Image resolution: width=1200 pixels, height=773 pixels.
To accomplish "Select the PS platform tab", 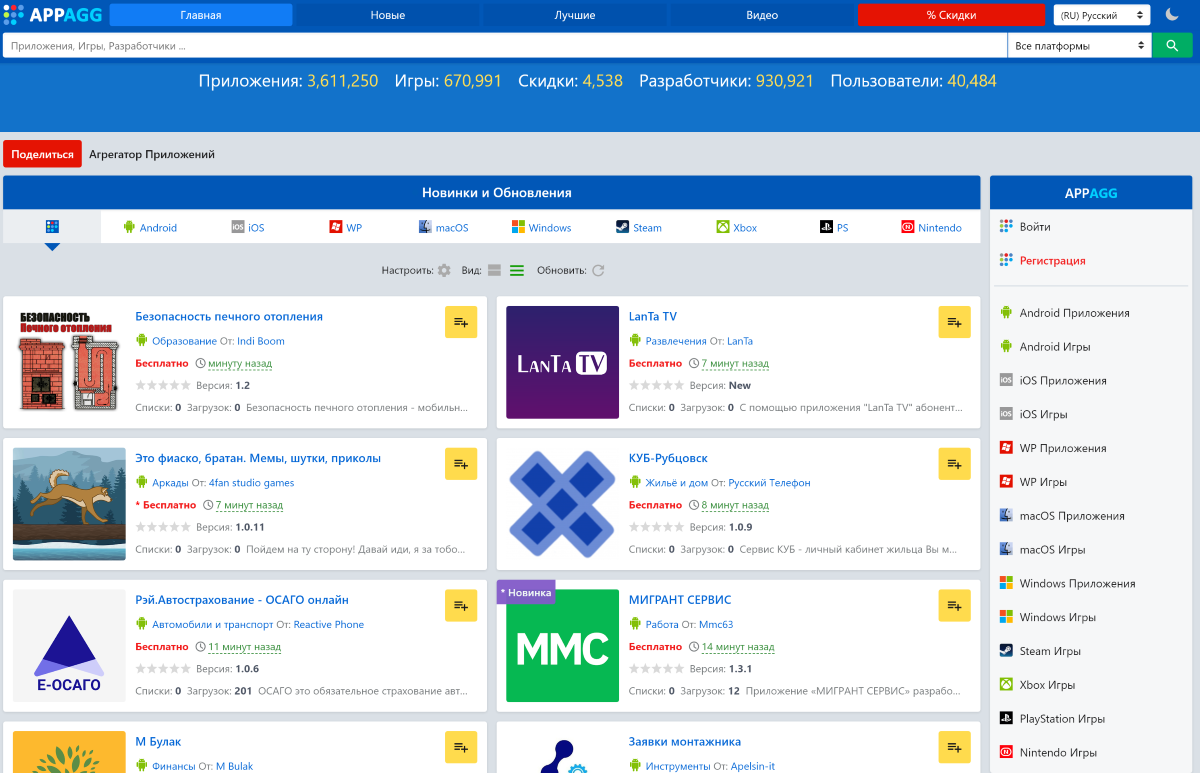I will (834, 227).
